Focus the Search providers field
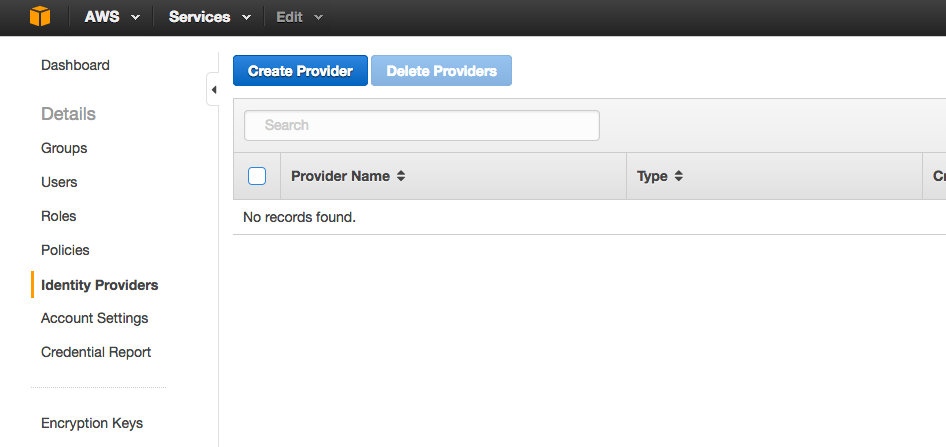The width and height of the screenshot is (946, 447). tap(422, 125)
